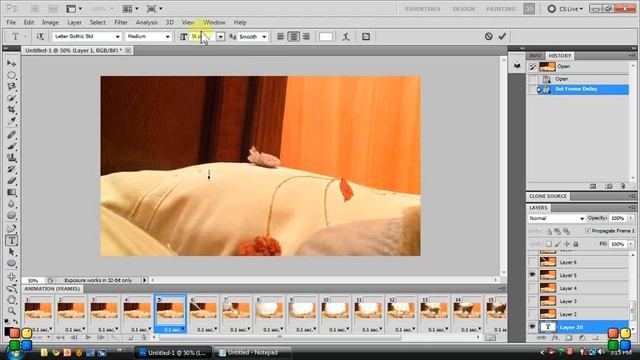Toggle the Character and Paragraph panels
Image resolution: width=640 pixels, height=360 pixels.
pos(366,37)
